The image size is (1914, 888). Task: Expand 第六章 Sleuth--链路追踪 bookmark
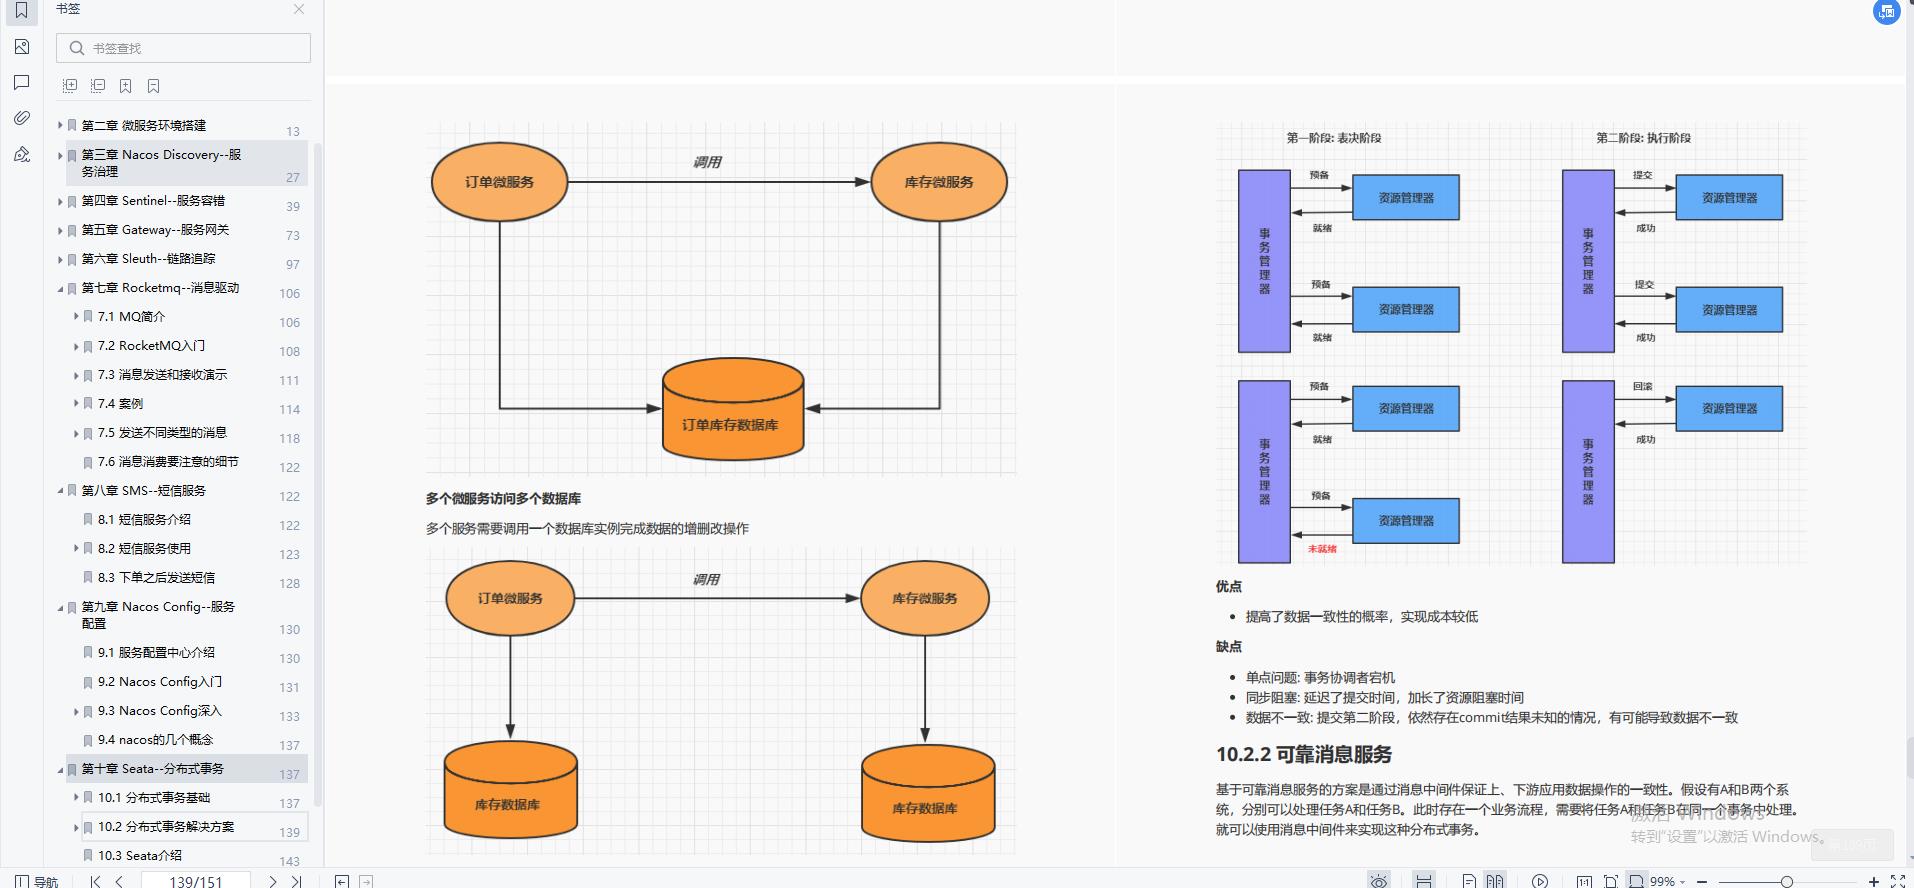60,259
